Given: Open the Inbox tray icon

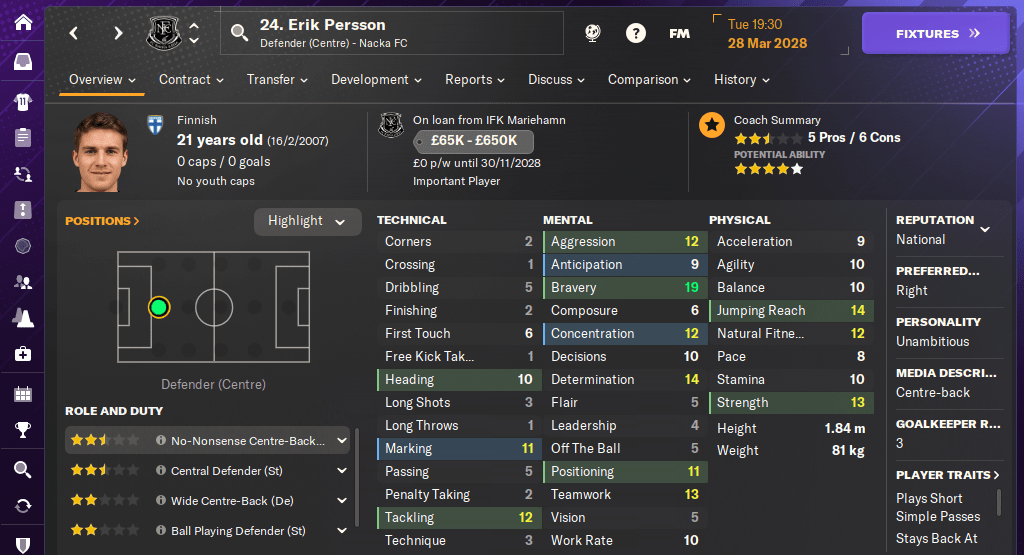Looking at the screenshot, I should [22, 62].
